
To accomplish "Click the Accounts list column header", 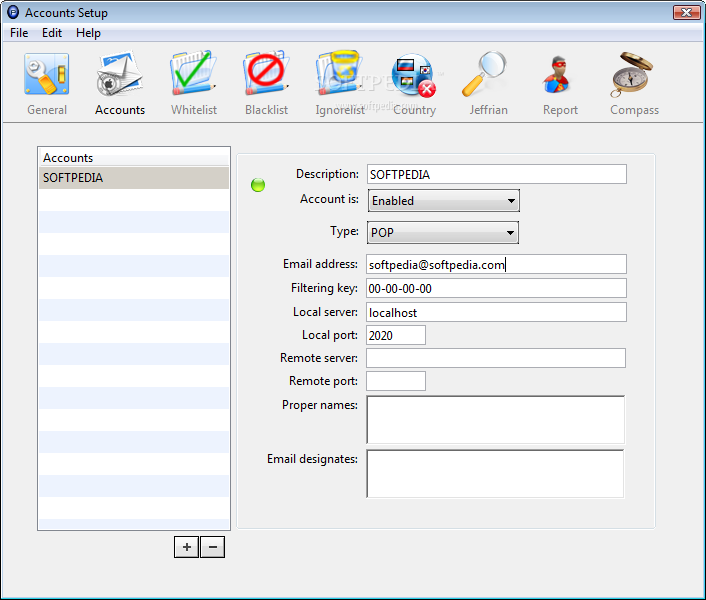I will (x=134, y=158).
